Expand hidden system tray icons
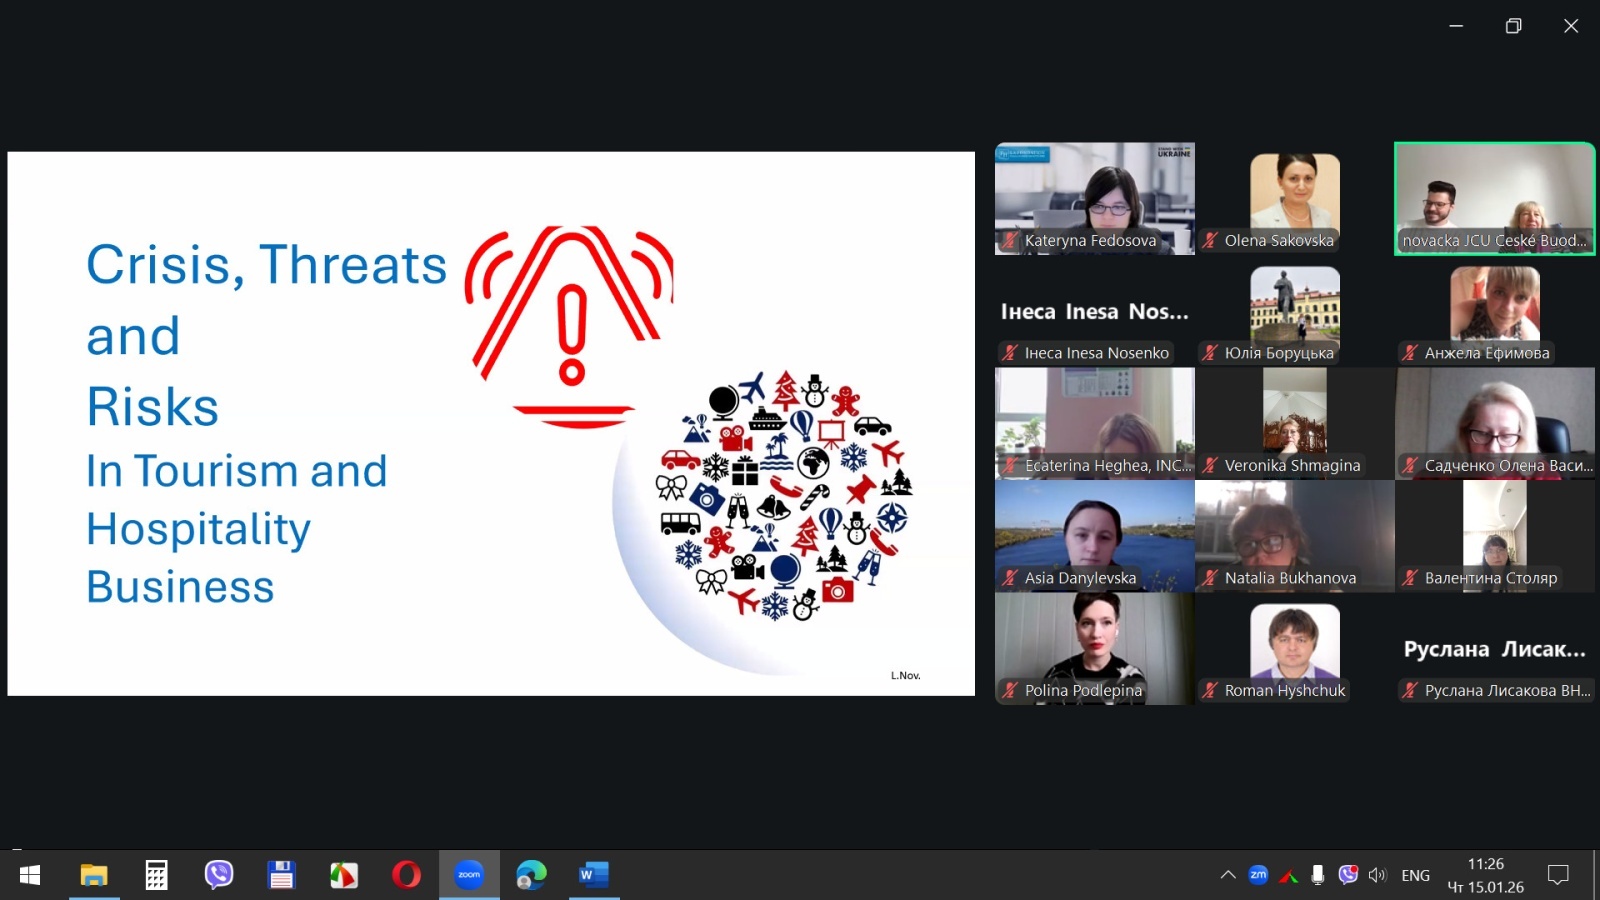 point(1228,875)
